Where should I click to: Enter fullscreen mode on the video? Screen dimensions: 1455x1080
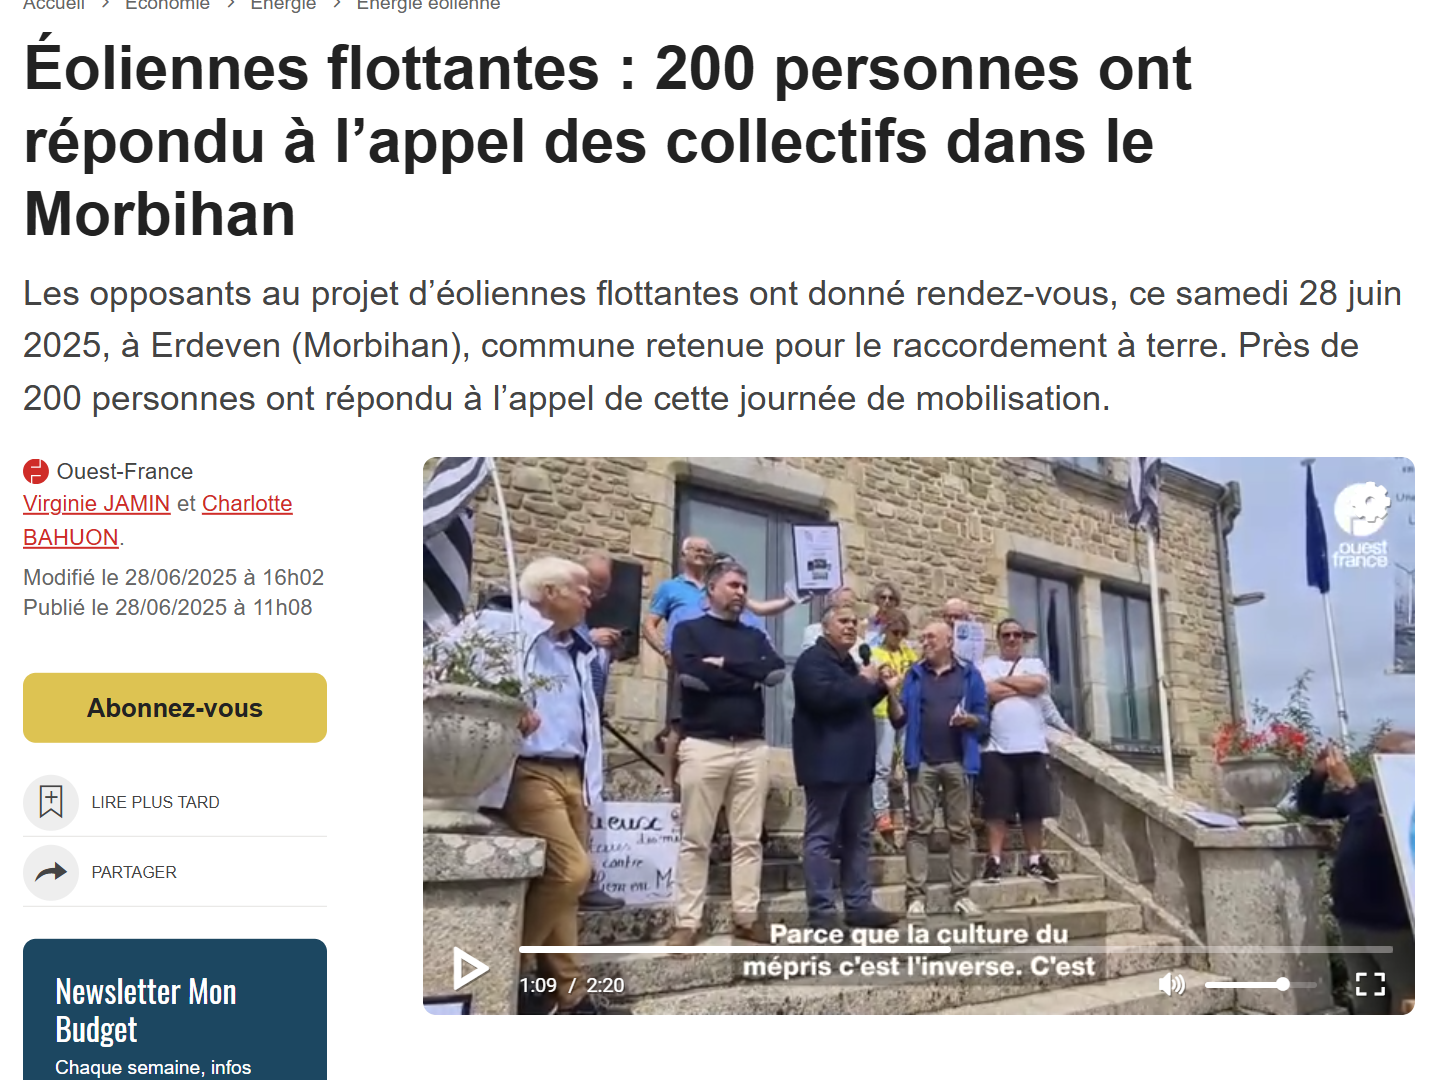tap(1370, 985)
